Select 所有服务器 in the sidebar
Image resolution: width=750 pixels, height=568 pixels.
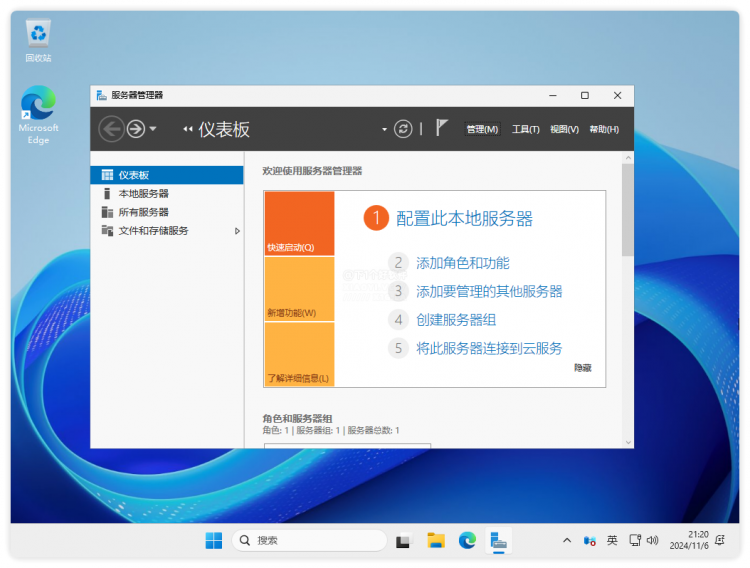point(167,212)
